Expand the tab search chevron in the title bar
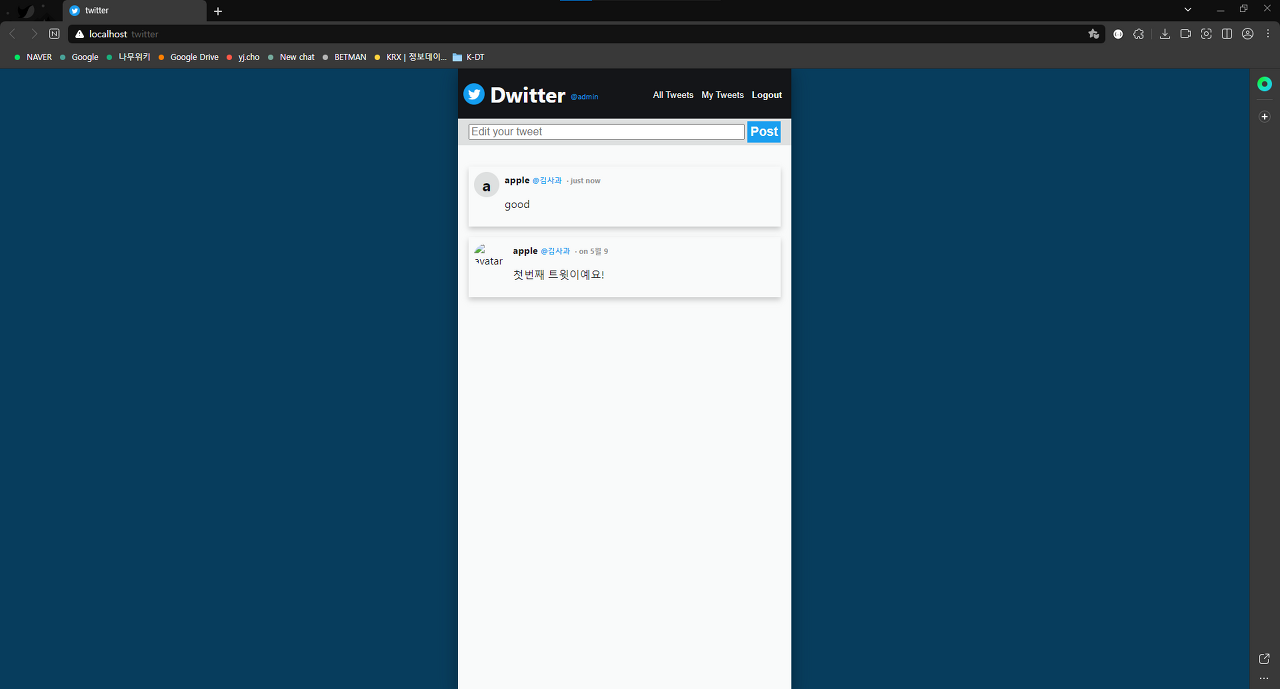 point(1188,9)
